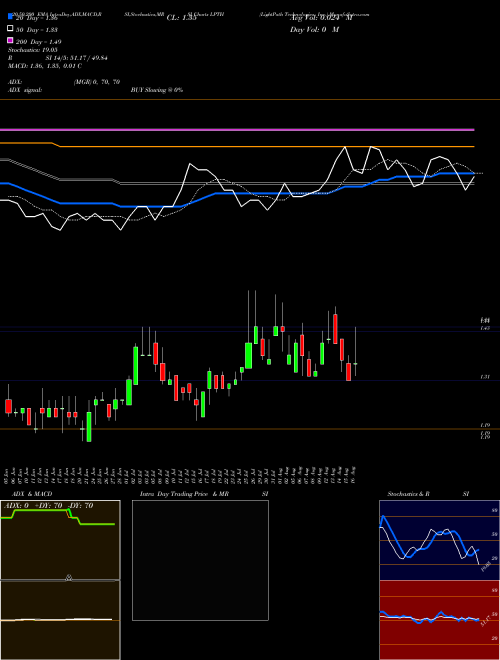Click the 'ADX: 0 +DY: 70 -DY: 70' readout

[x=48, y=506]
